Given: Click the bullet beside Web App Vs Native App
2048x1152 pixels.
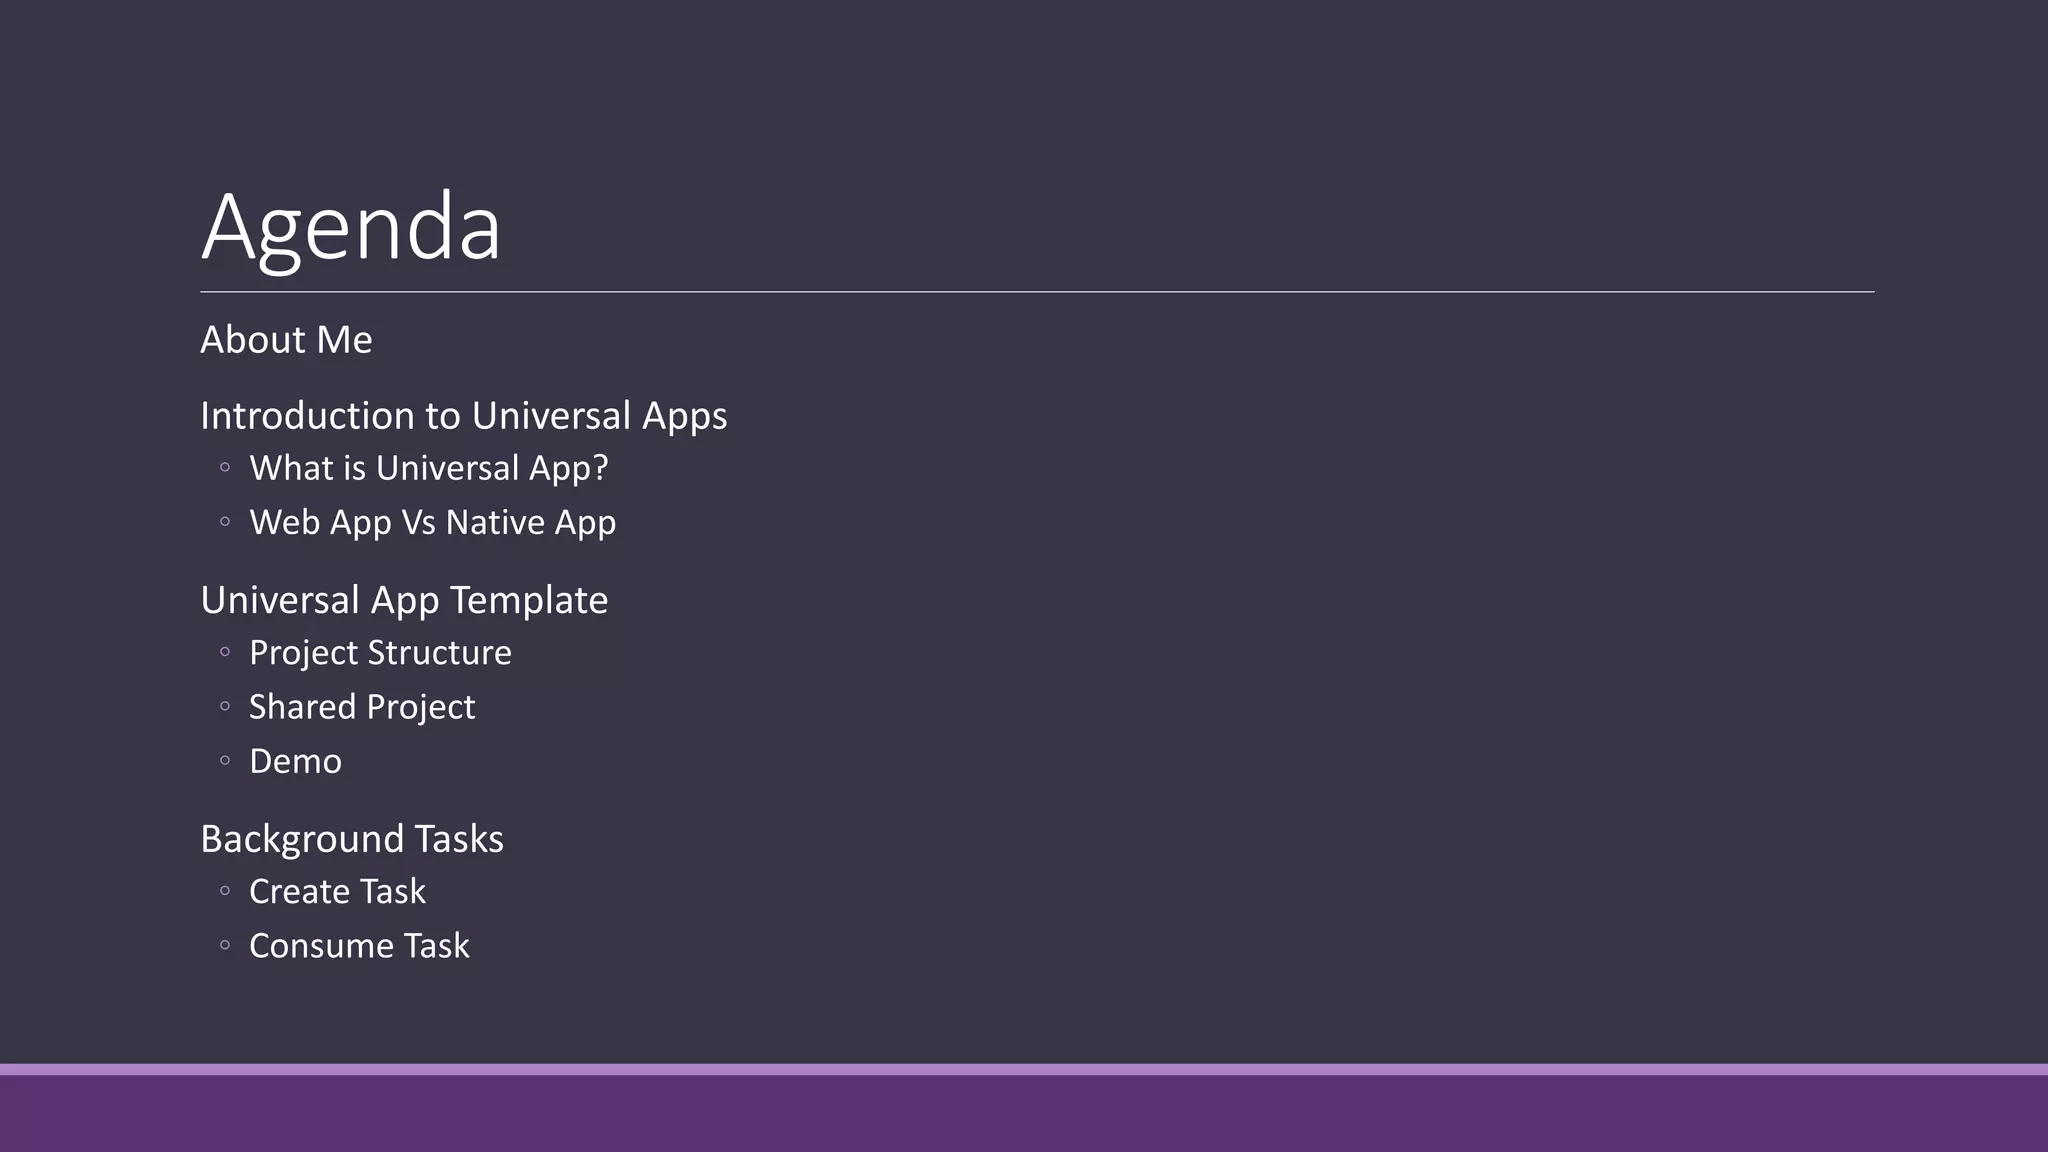Looking at the screenshot, I should pyautogui.click(x=225, y=521).
